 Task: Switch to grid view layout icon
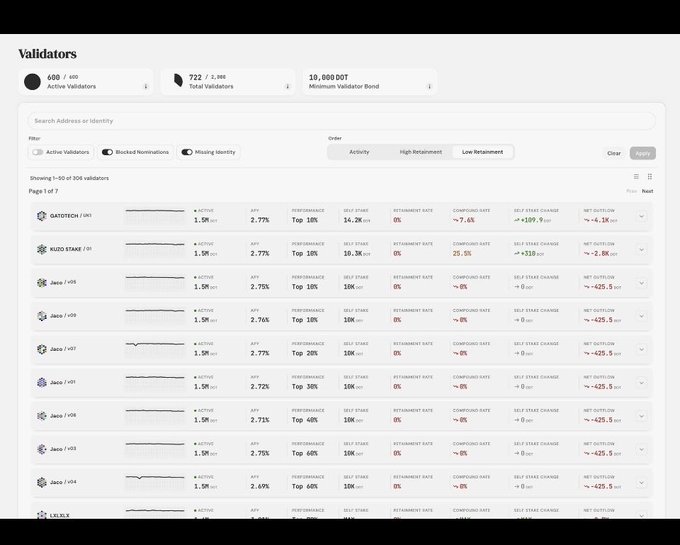650,176
